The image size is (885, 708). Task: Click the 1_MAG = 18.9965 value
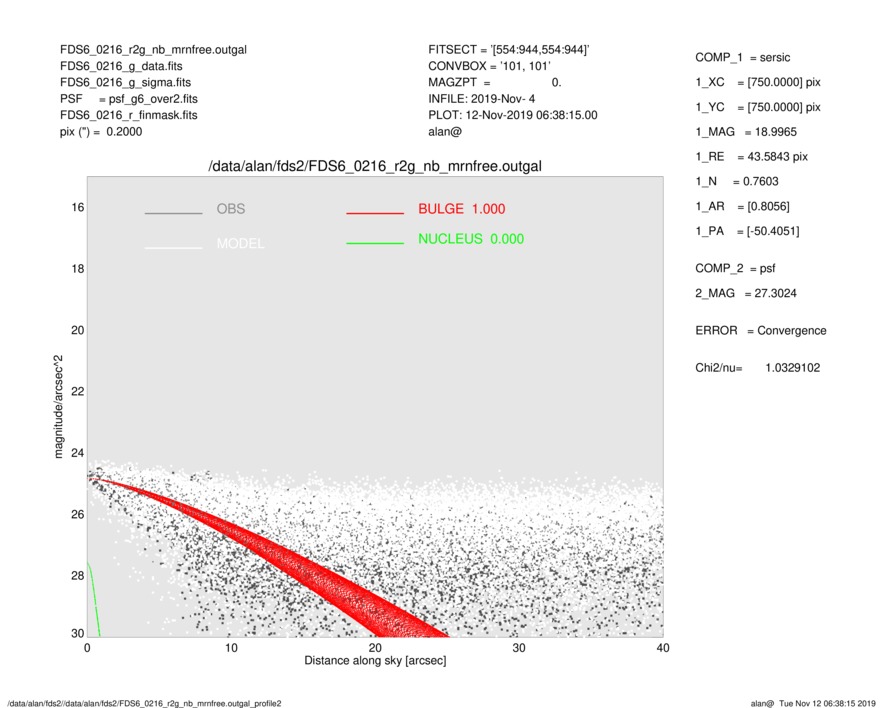click(746, 132)
